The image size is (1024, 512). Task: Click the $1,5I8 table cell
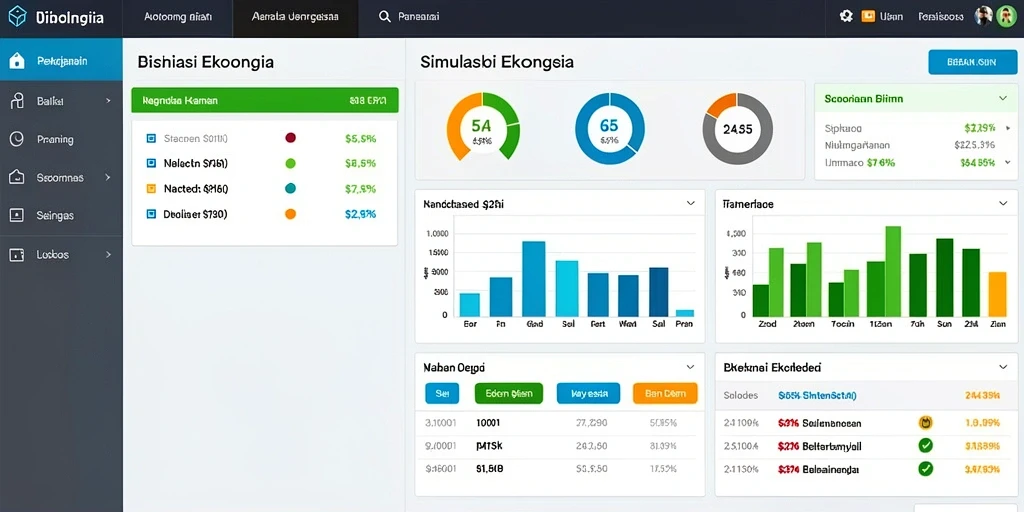tap(490, 468)
